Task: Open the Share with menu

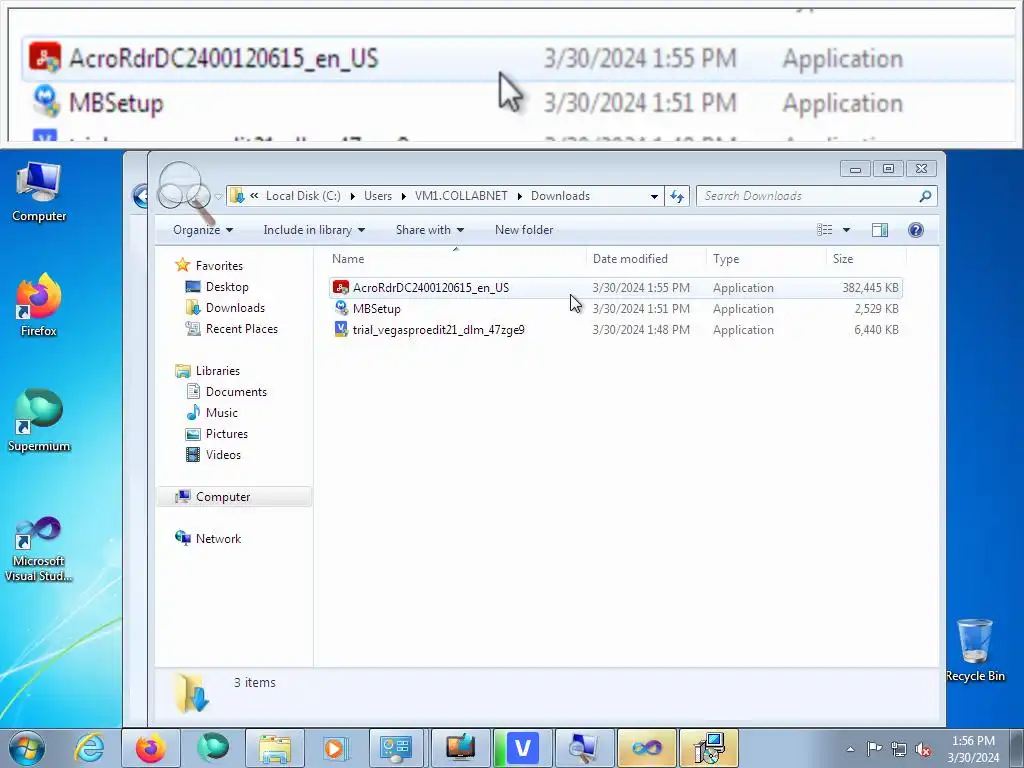Action: coord(430,230)
